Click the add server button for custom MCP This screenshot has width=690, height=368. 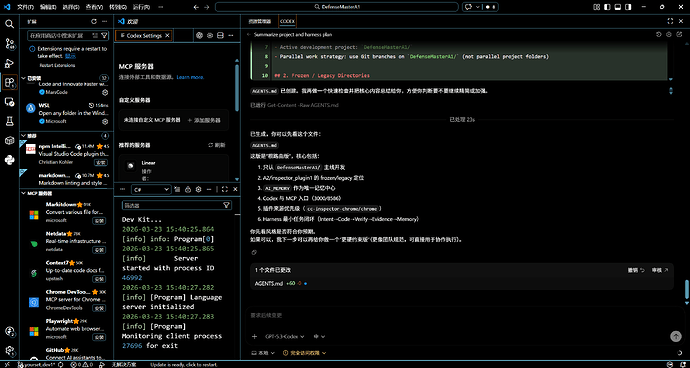coord(204,120)
